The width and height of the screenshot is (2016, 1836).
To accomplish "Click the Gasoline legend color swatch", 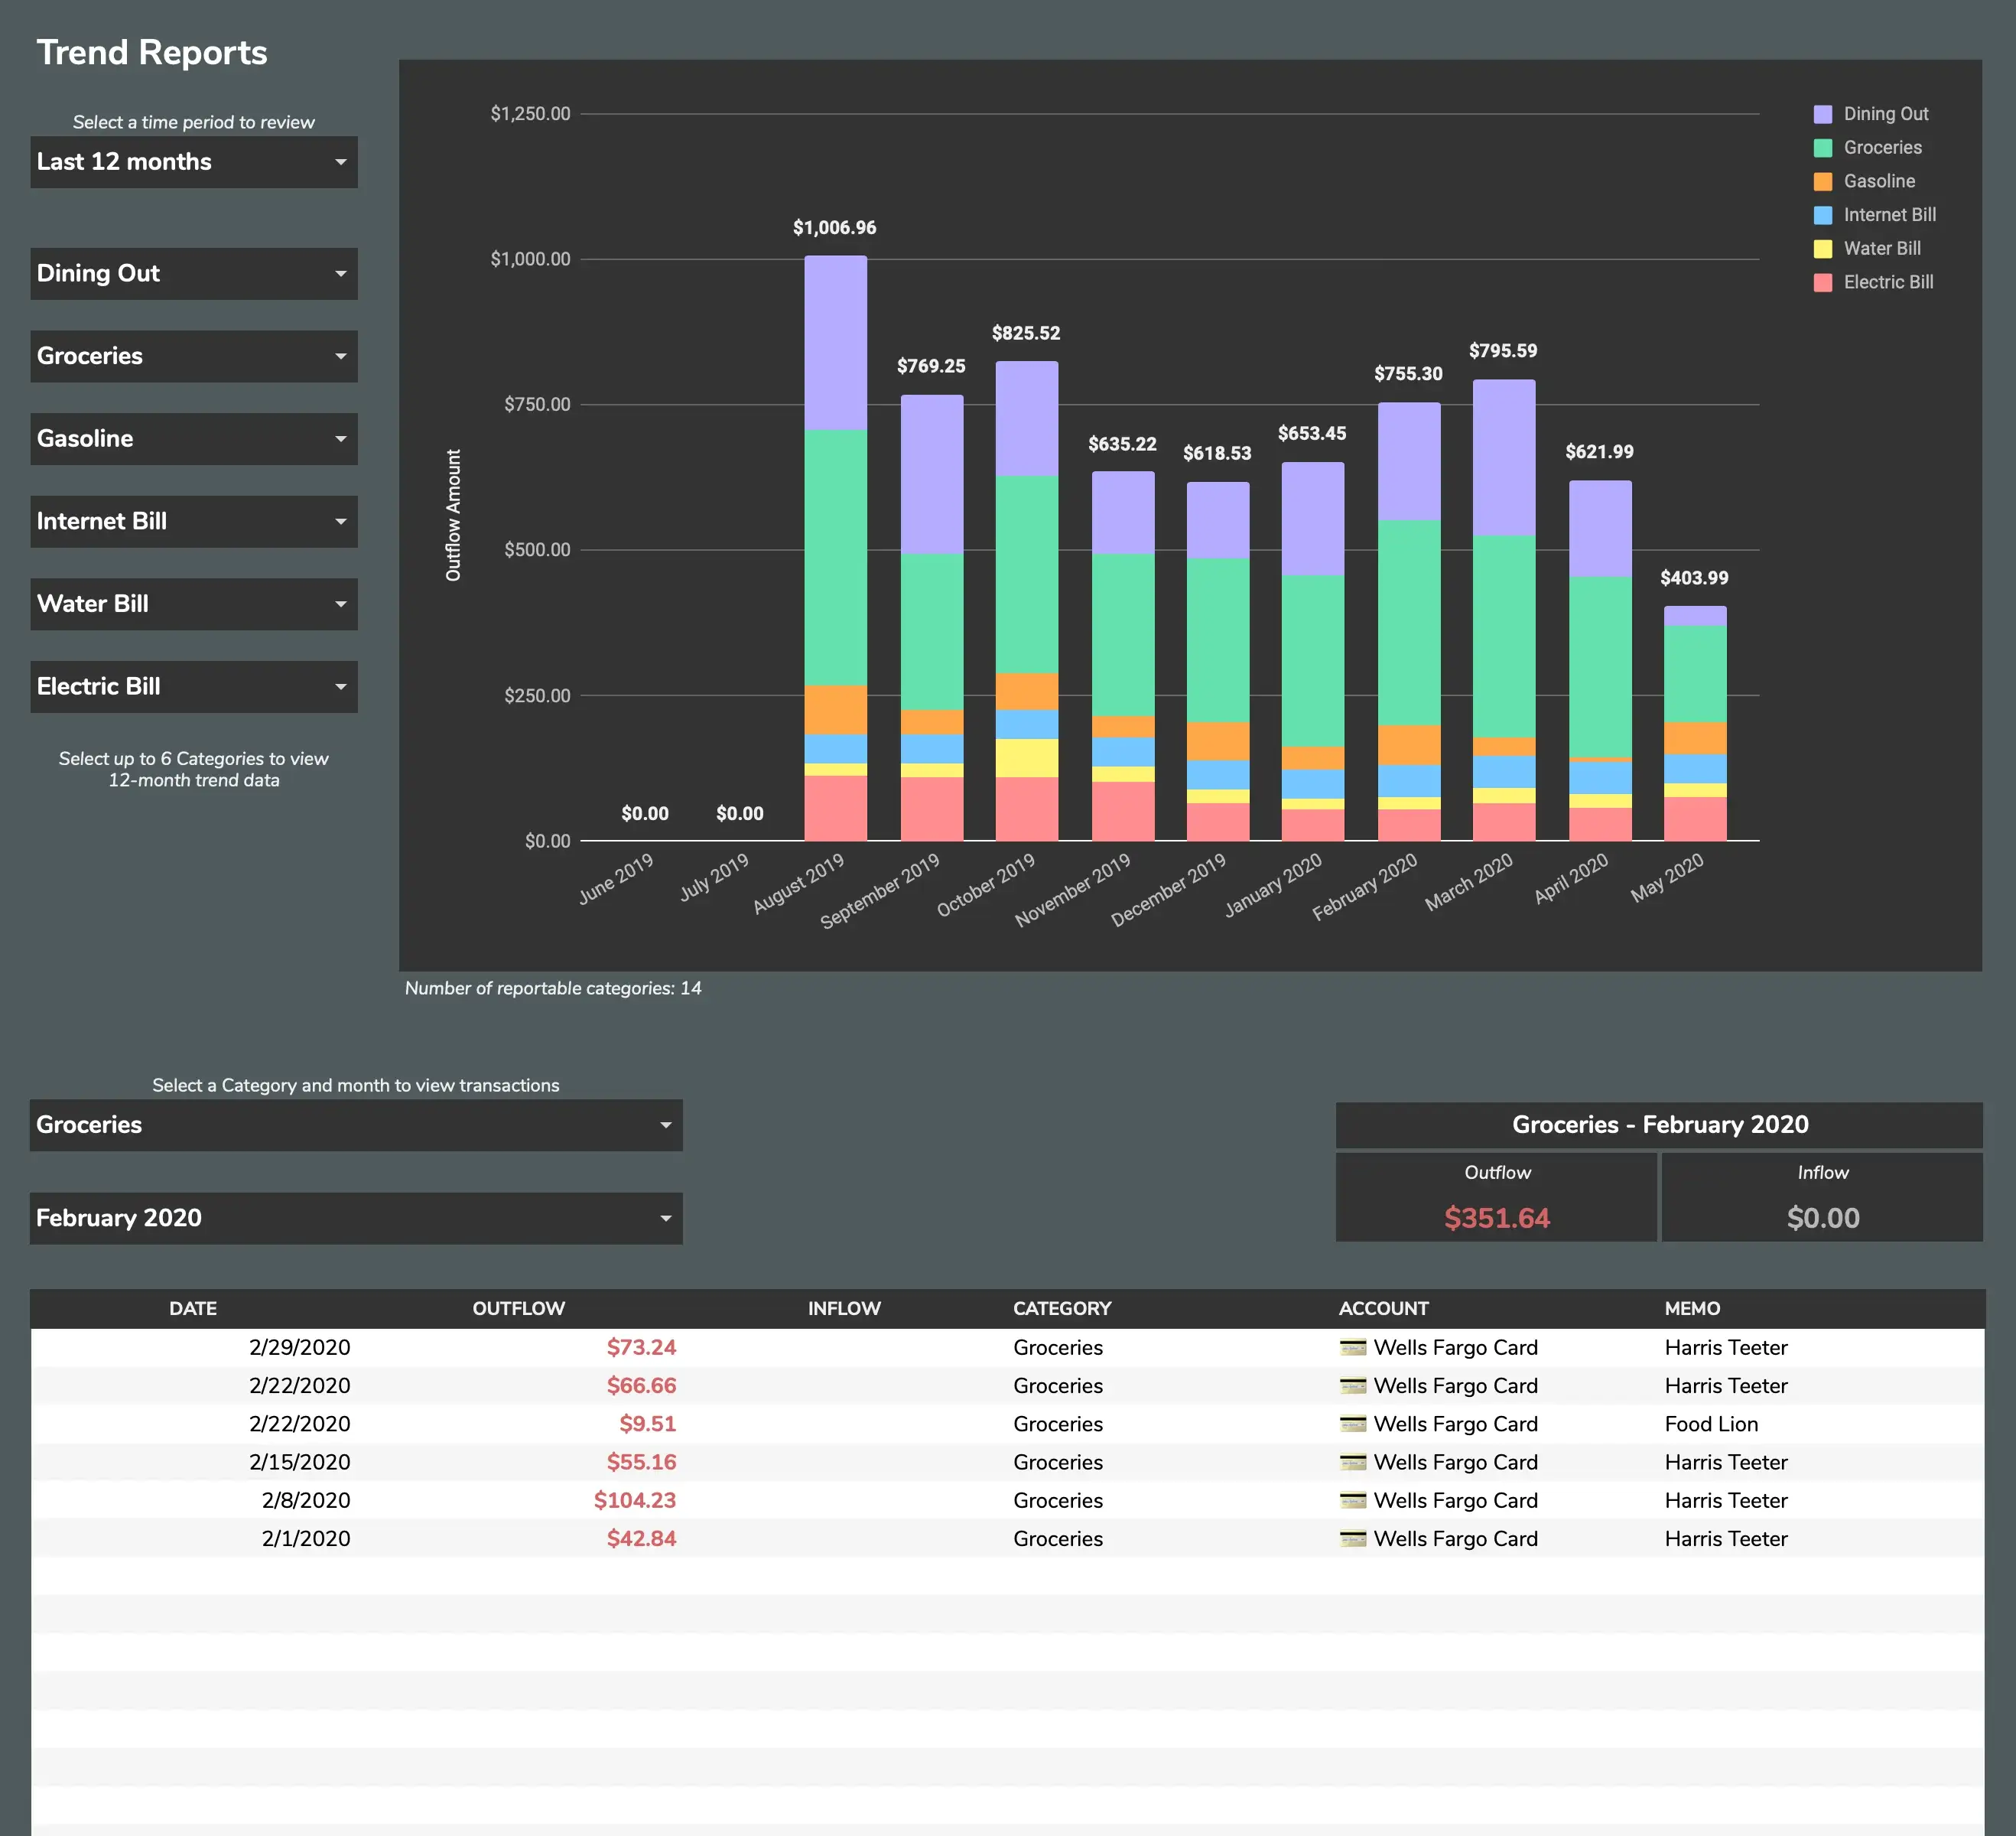I will pos(1823,181).
